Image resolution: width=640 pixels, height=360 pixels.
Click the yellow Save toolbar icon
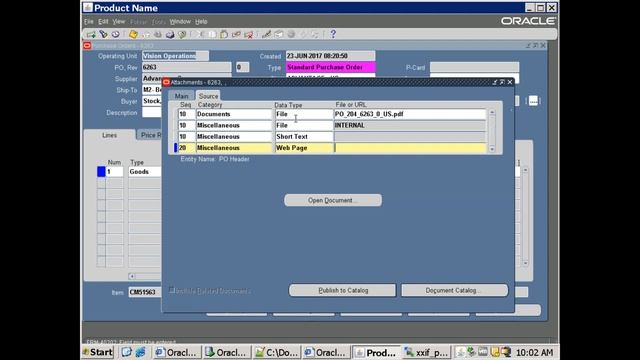133,34
